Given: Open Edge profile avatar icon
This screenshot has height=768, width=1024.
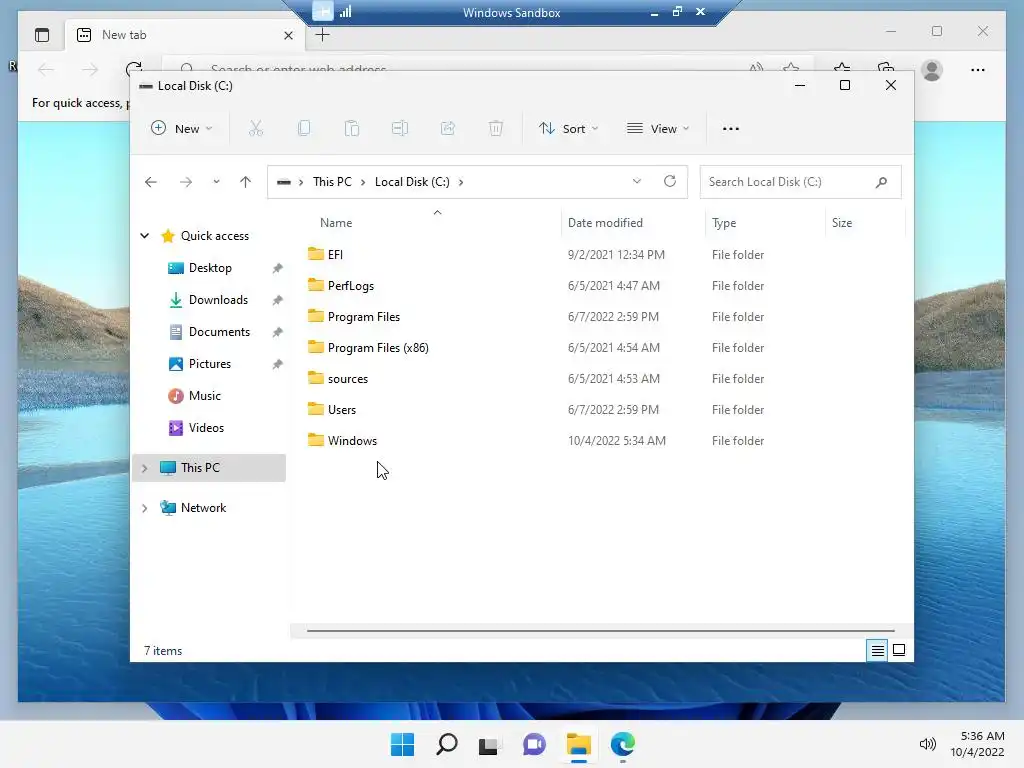Looking at the screenshot, I should [x=932, y=70].
